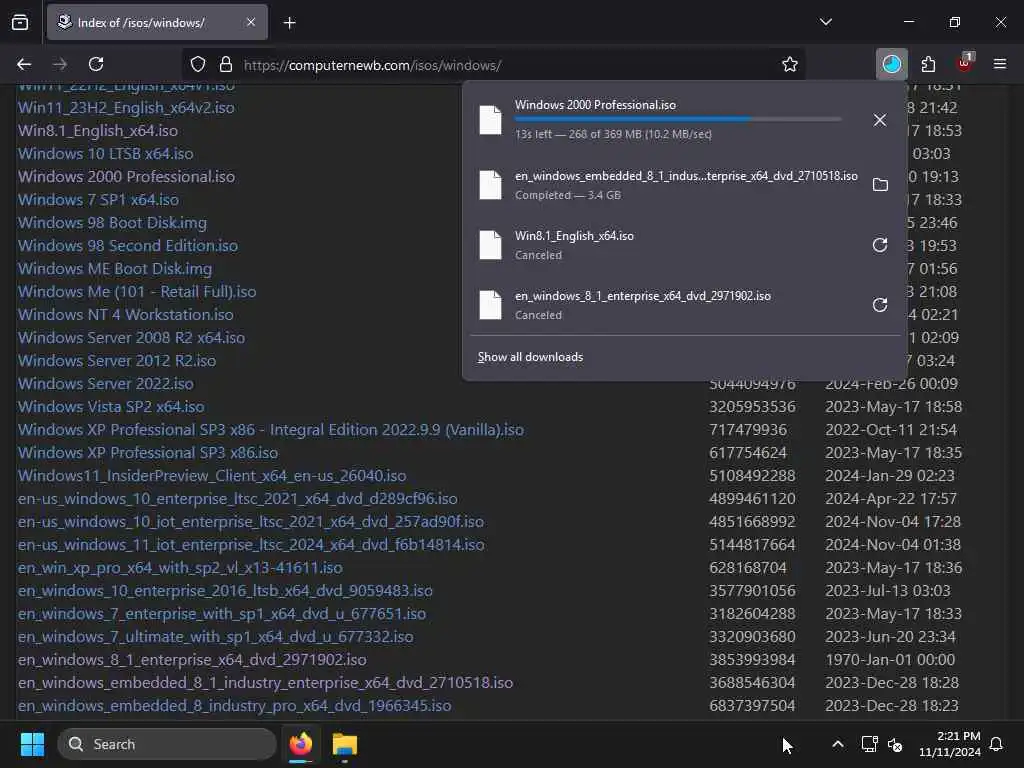The width and height of the screenshot is (1024, 768).
Task: Open en_windows_embedded_8_1_industry_enterprise iso page link
Action: pyautogui.click(x=266, y=682)
